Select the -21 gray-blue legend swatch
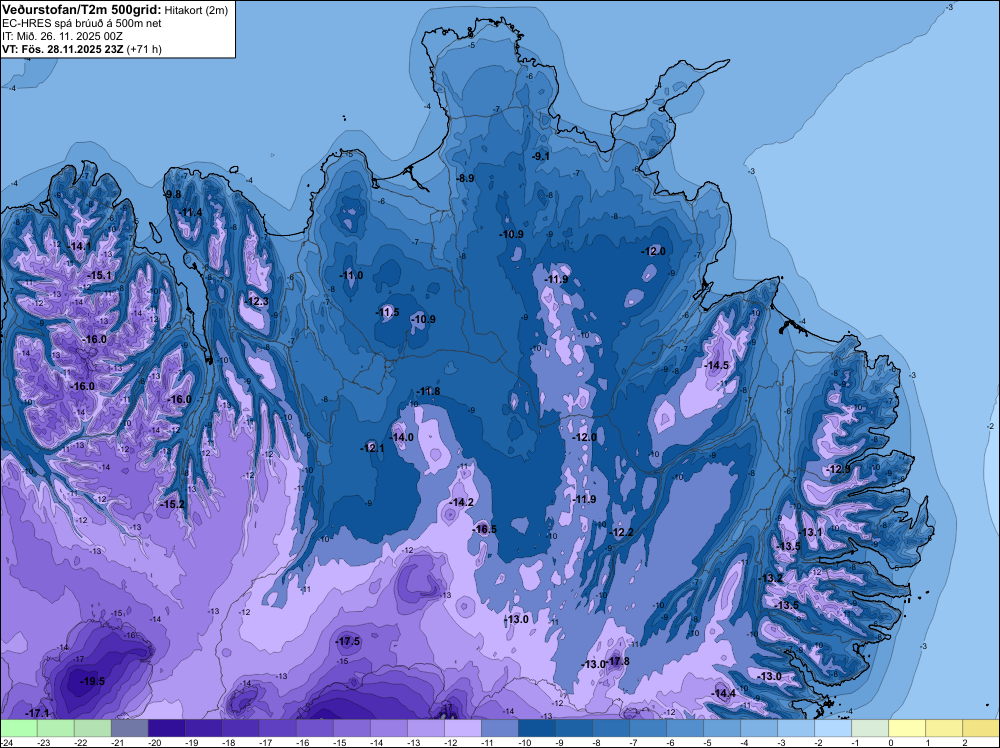The height and width of the screenshot is (748, 1000). click(x=129, y=728)
